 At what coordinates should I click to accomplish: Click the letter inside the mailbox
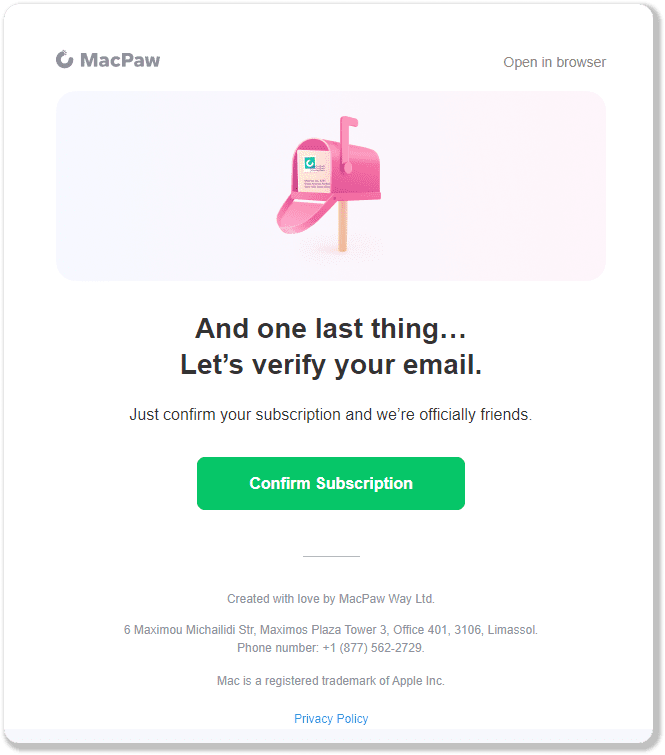pyautogui.click(x=320, y=171)
